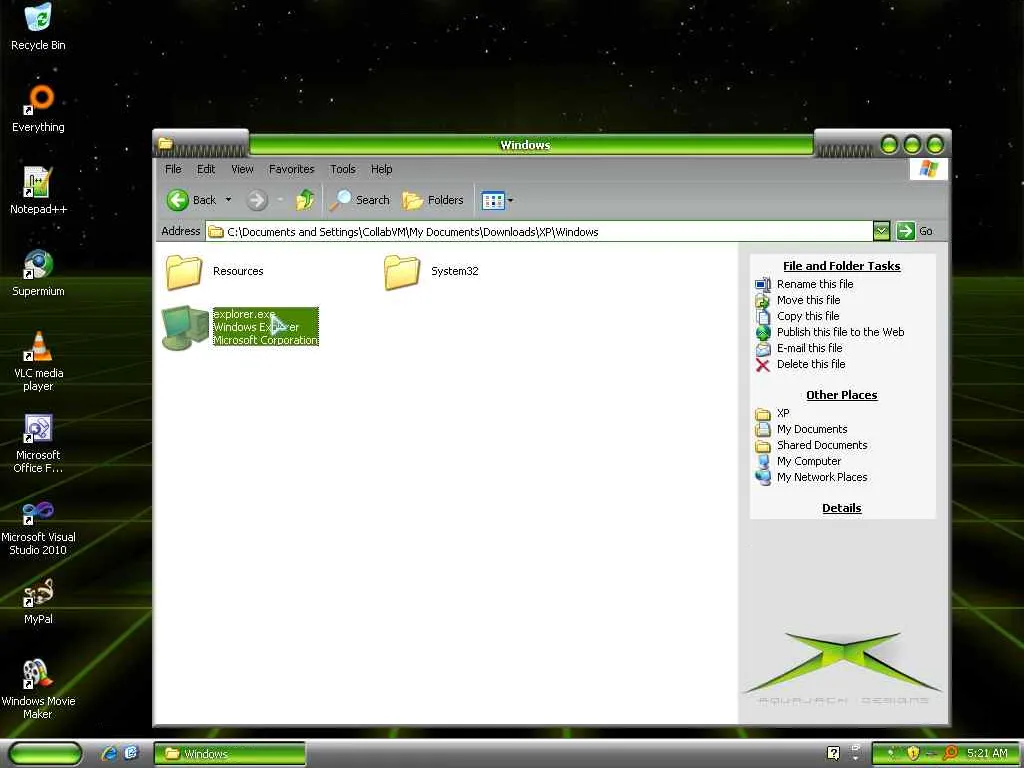Image resolution: width=1024 pixels, height=768 pixels.
Task: Click the help question mark tray icon
Action: (x=833, y=754)
